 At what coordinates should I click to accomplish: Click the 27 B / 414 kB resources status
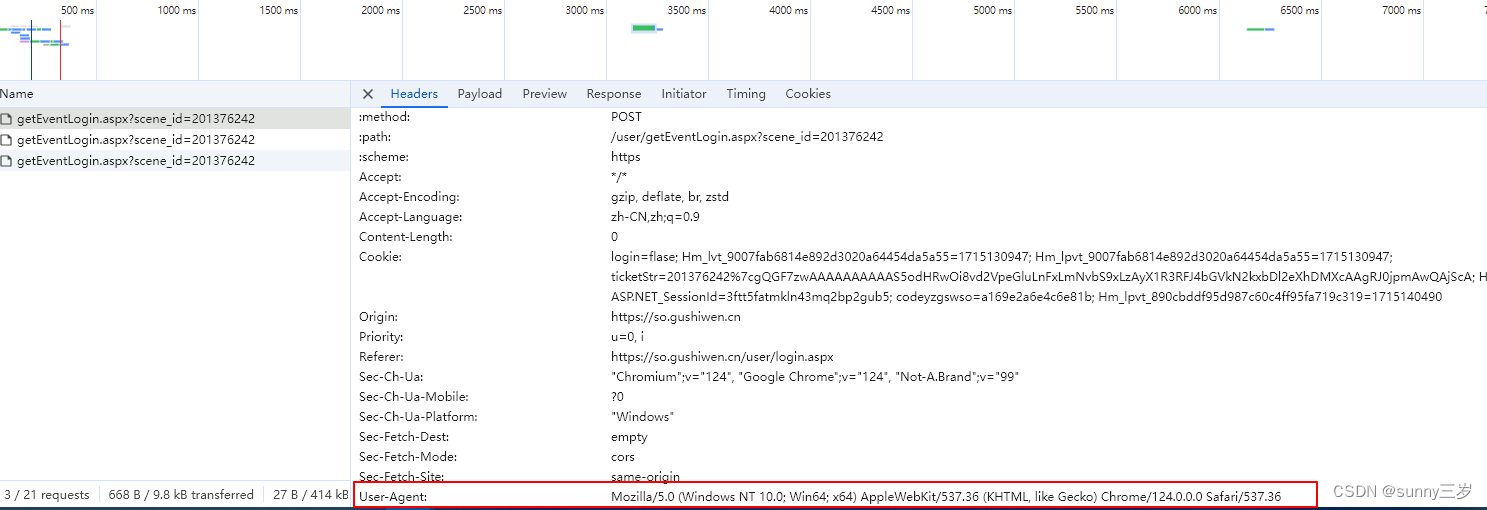(311, 495)
